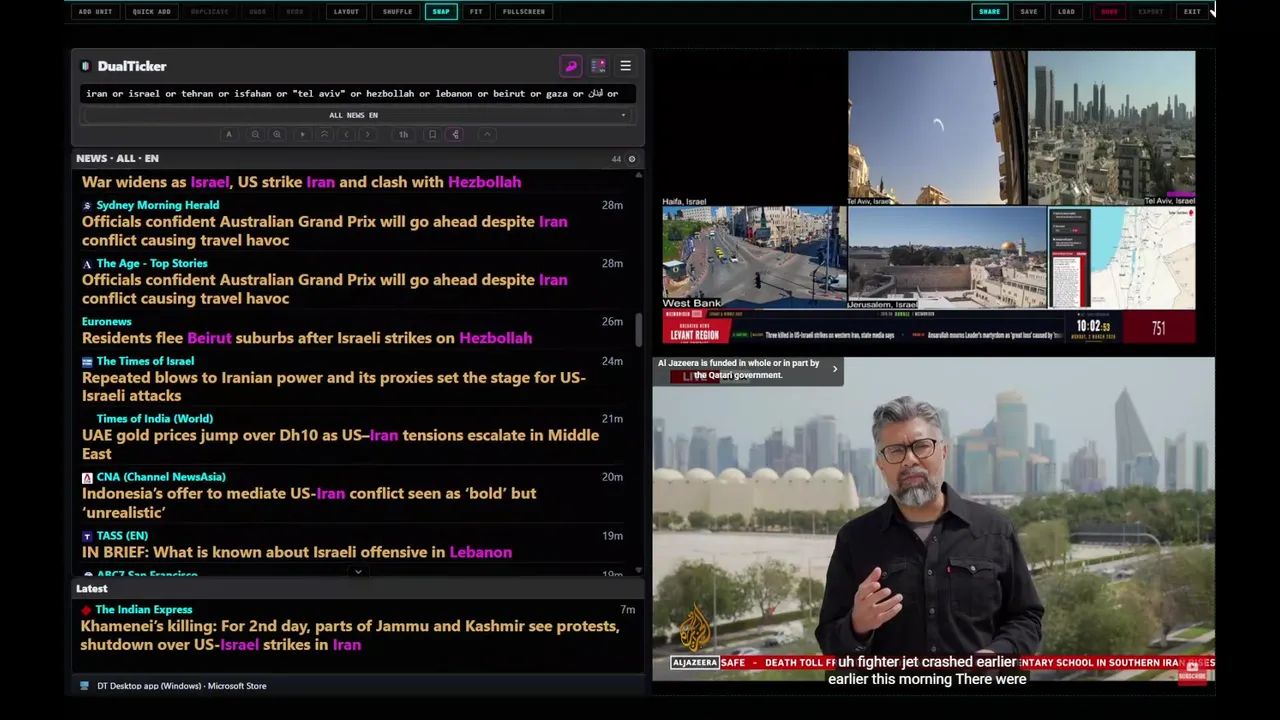Select the West Bank street camera feed

754,258
